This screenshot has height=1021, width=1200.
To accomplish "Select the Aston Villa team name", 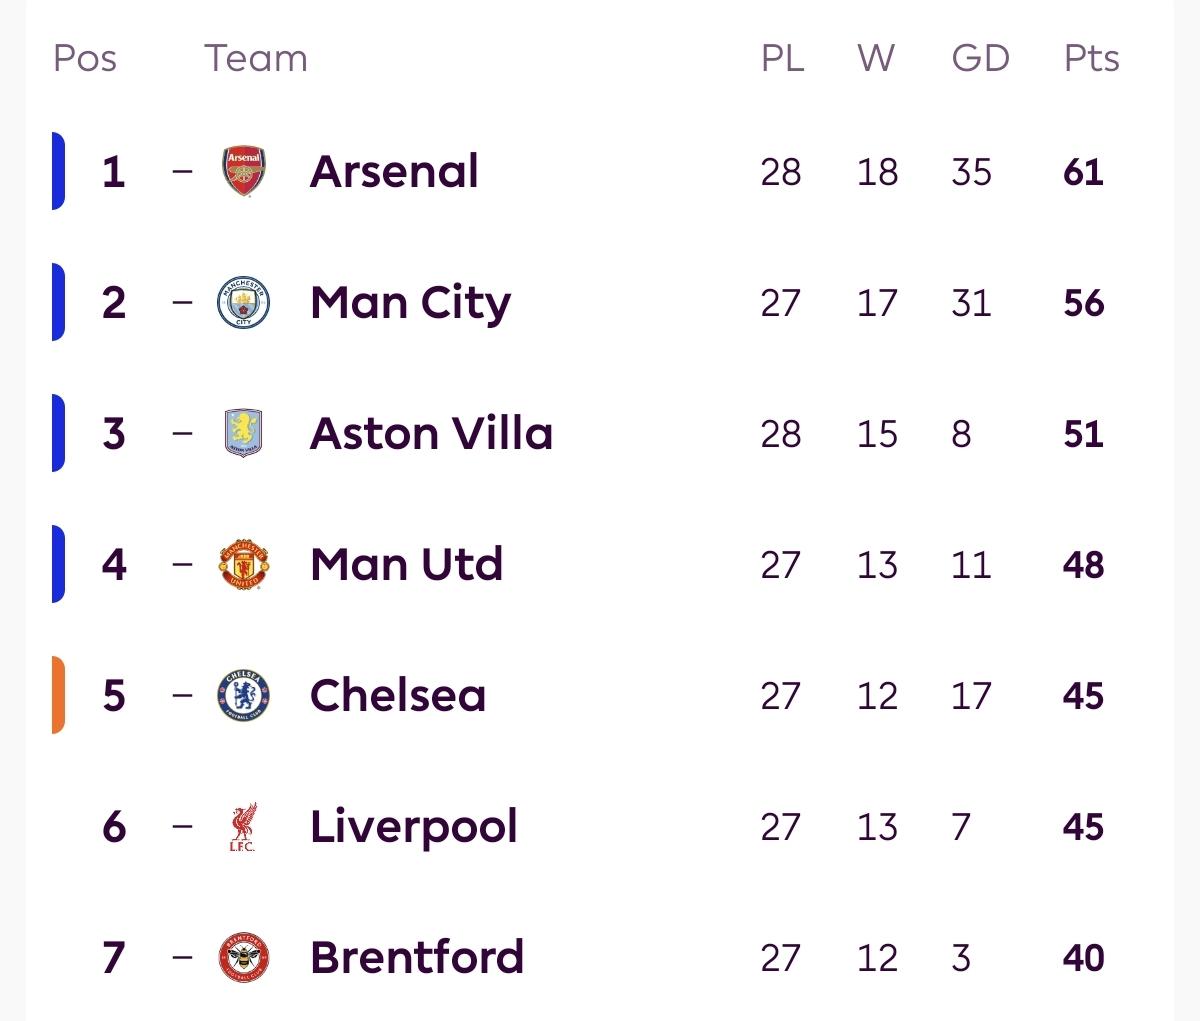I will (431, 433).
